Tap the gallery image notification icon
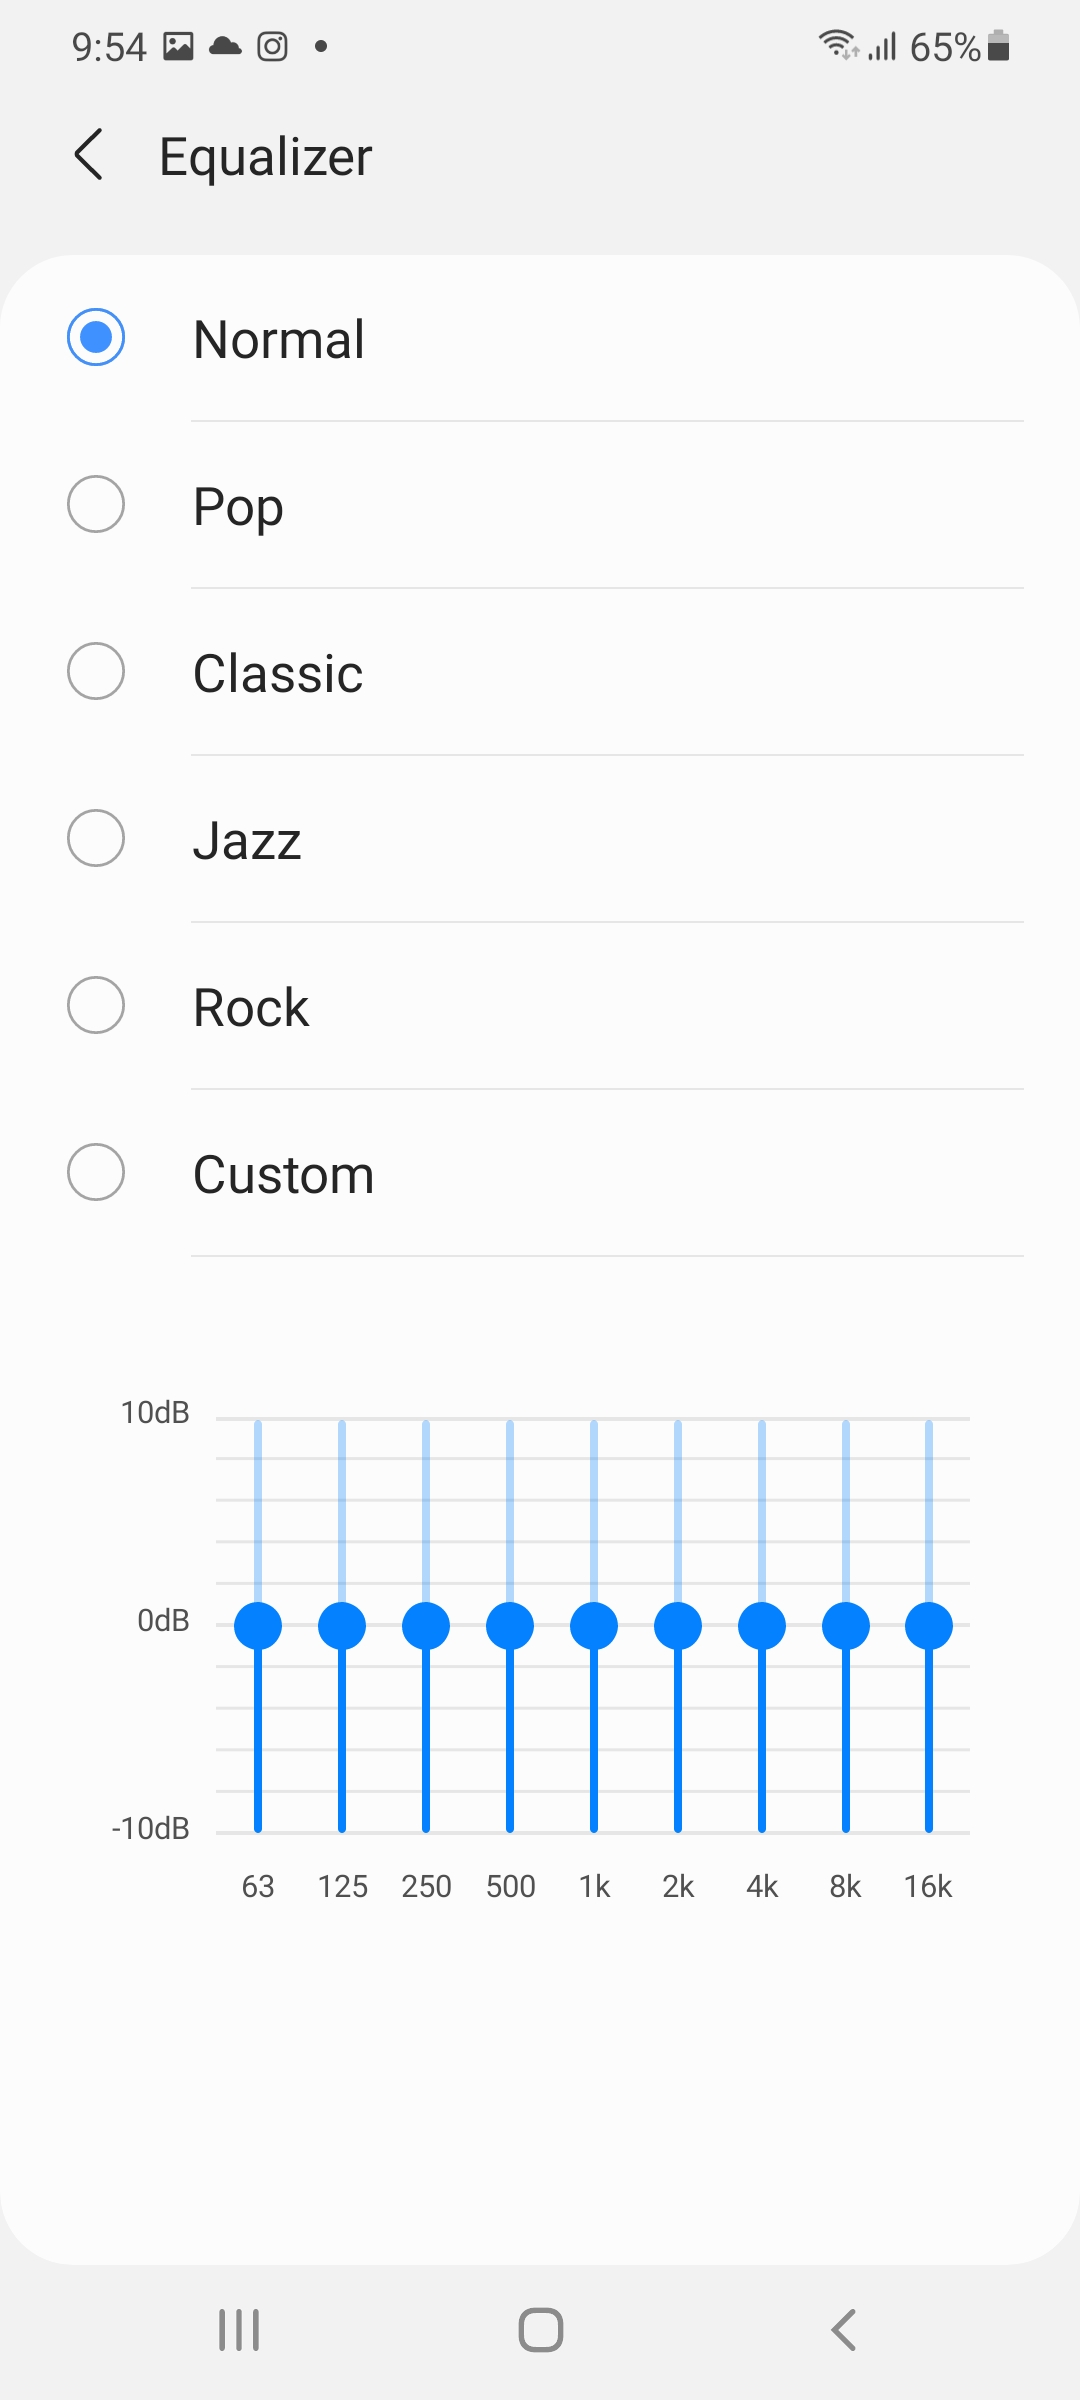This screenshot has height=2400, width=1080. click(178, 46)
